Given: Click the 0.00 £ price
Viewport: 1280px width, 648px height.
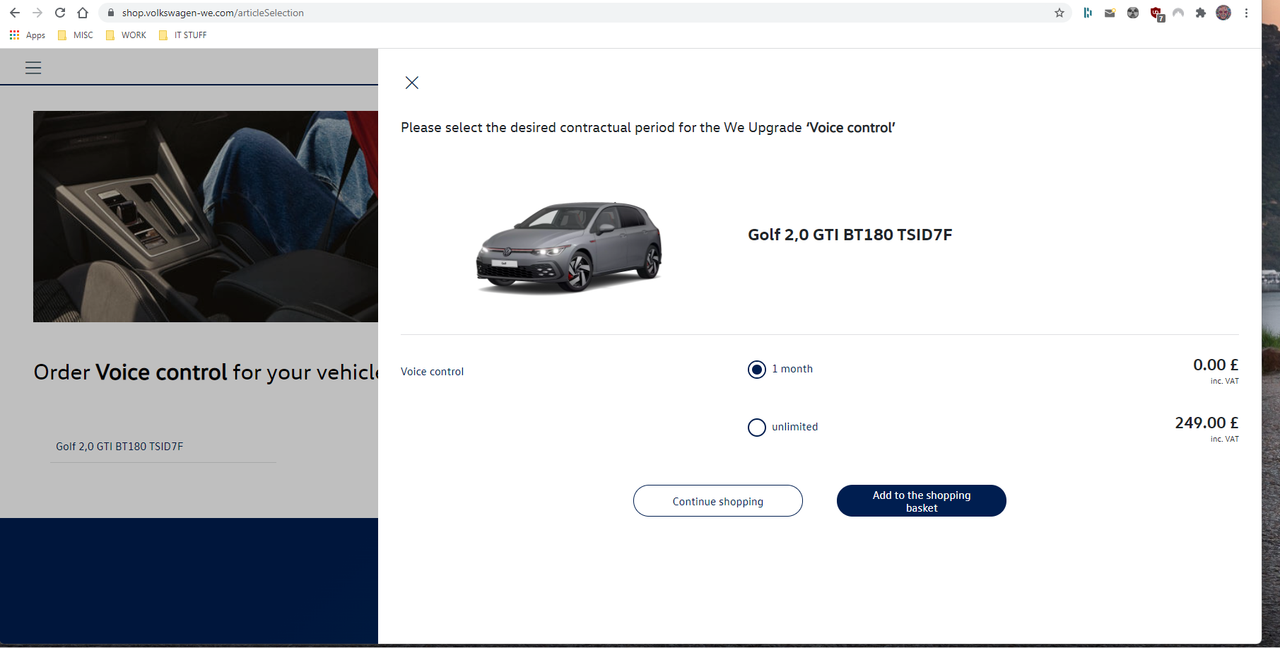Looking at the screenshot, I should pos(1216,365).
